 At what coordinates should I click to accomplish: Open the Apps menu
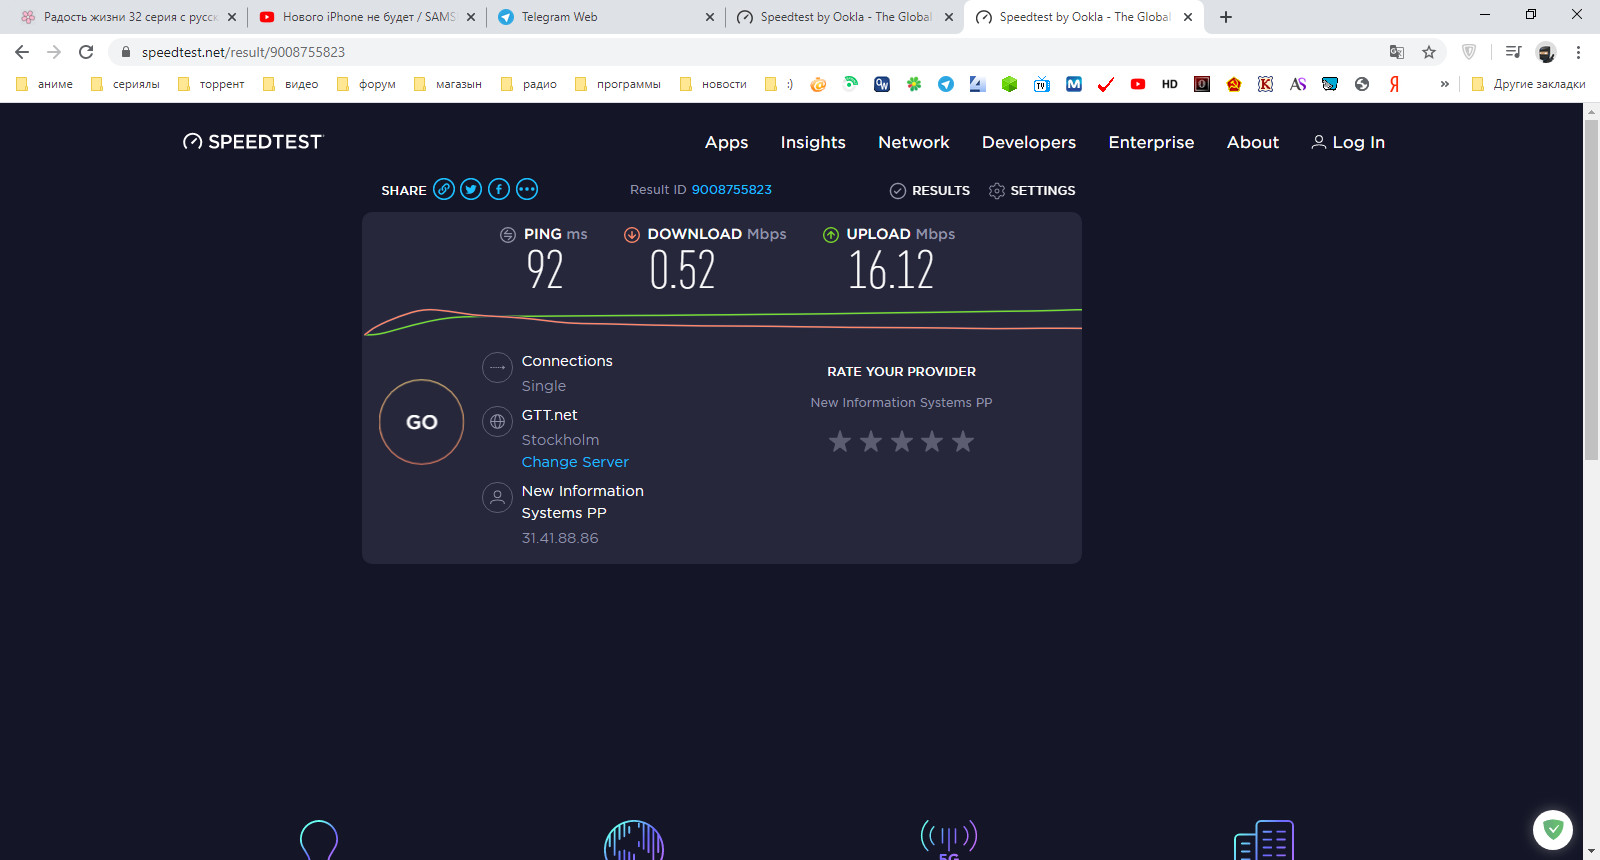726,142
